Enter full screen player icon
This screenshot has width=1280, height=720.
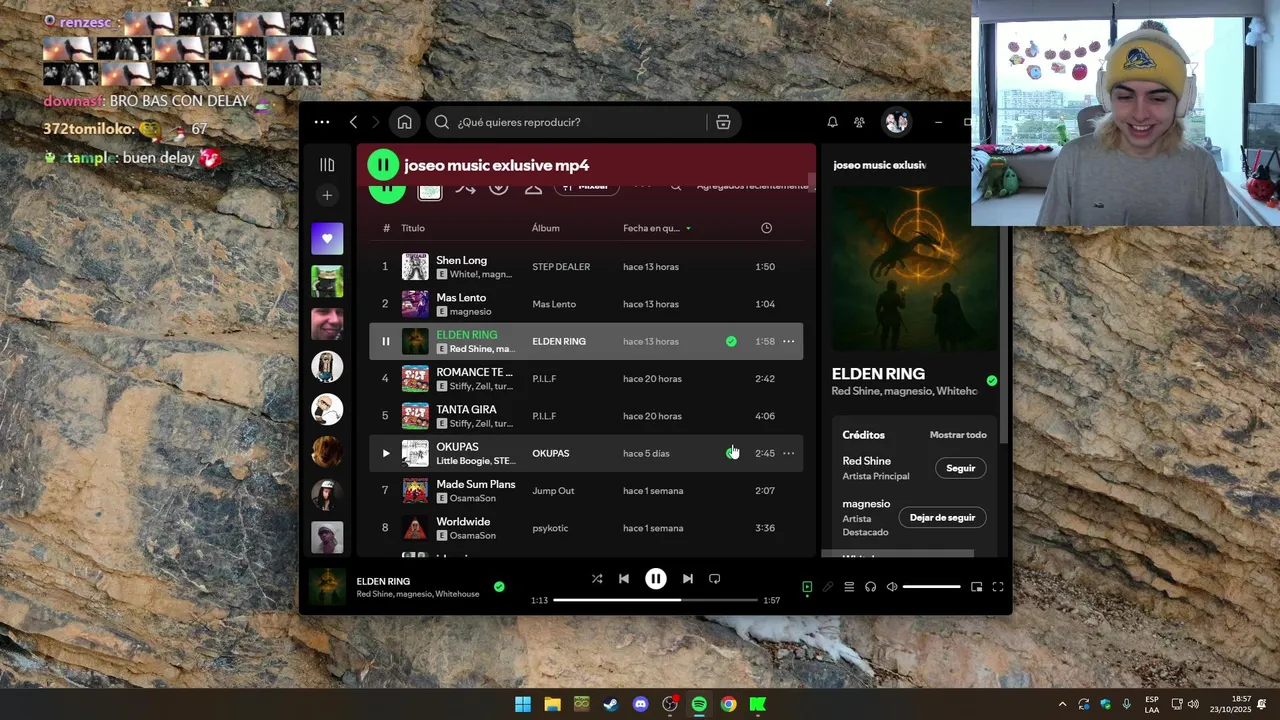pyautogui.click(x=998, y=587)
